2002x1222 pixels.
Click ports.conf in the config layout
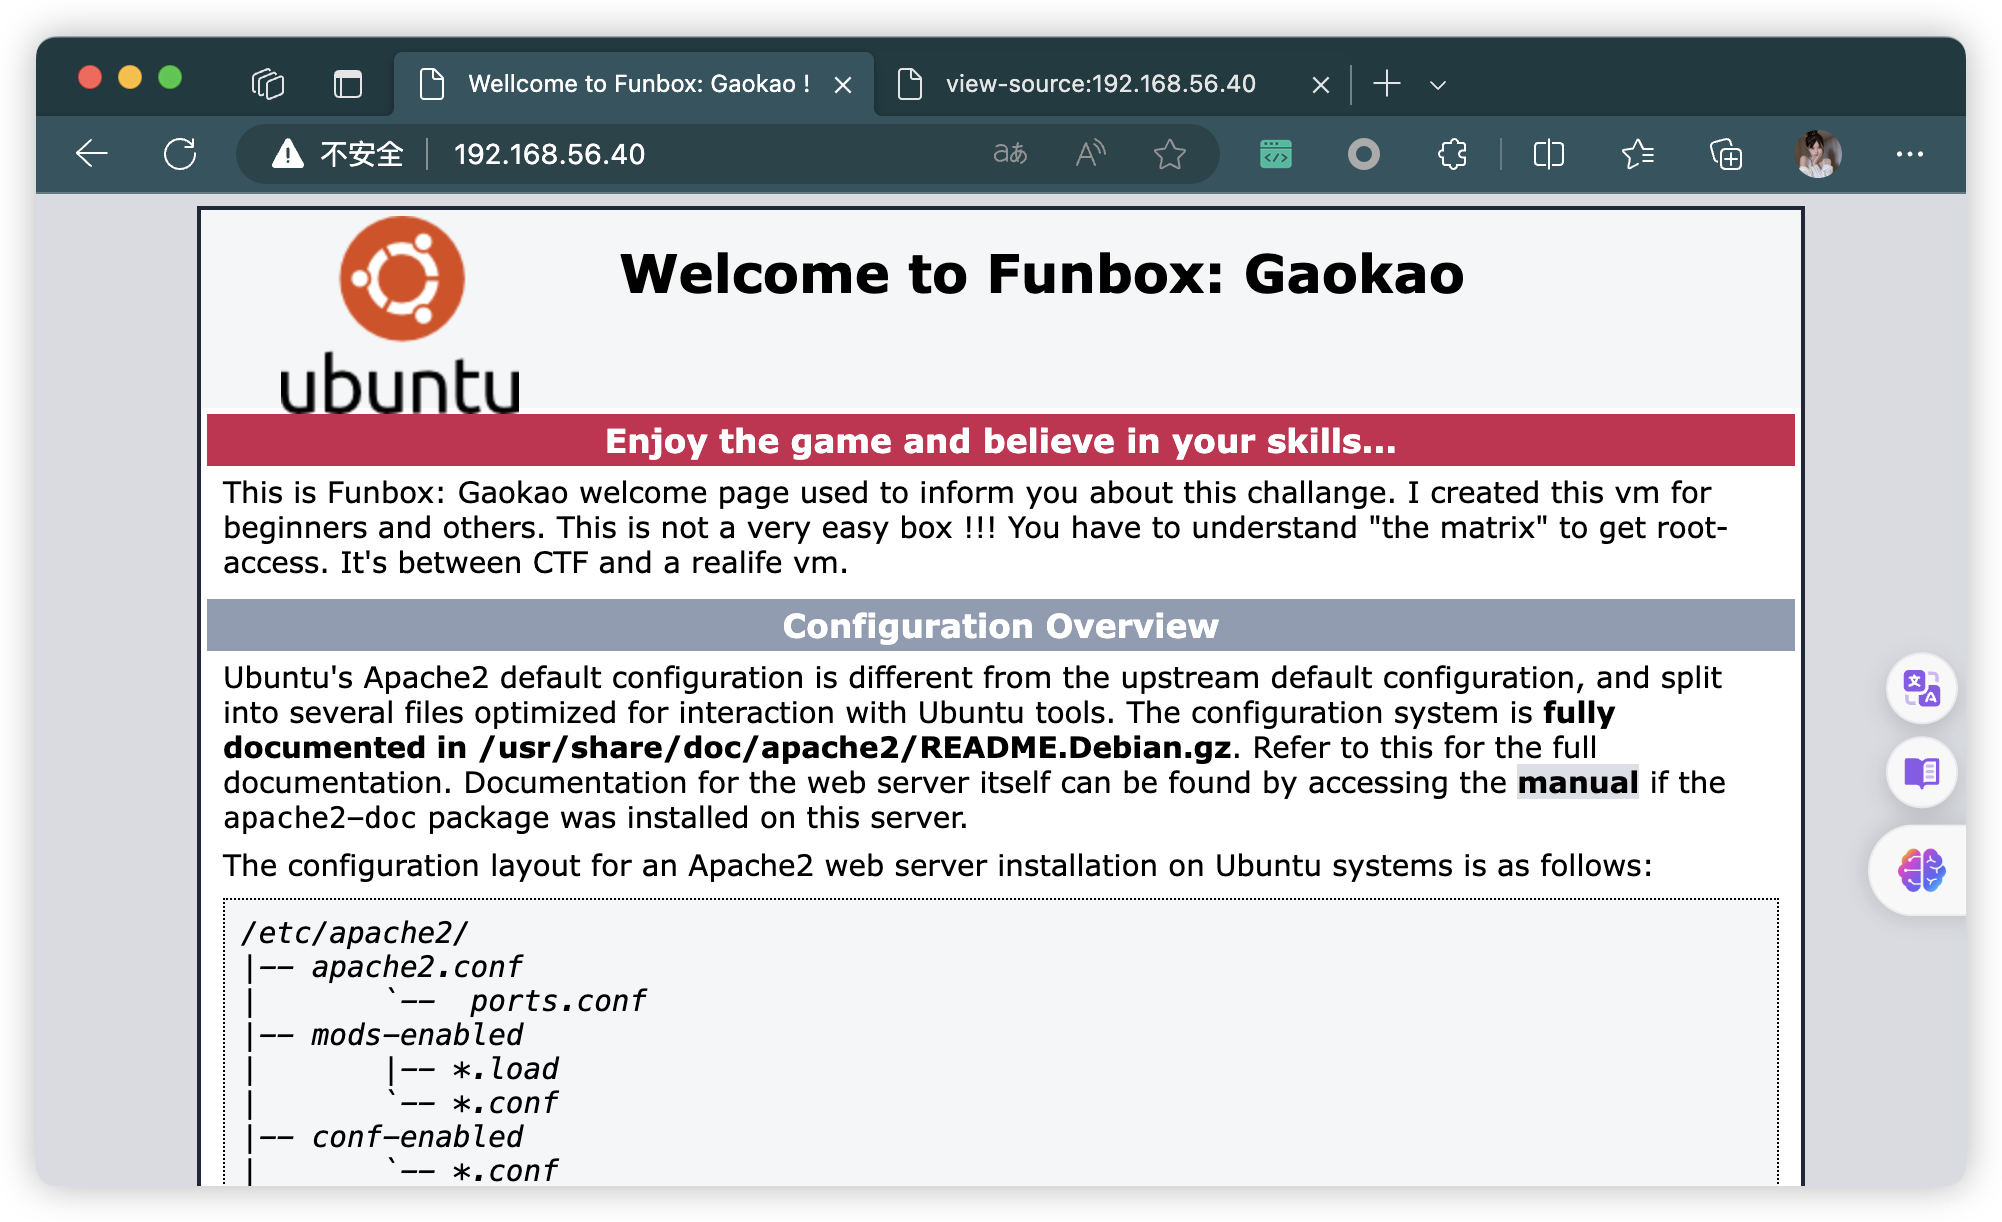coord(558,1001)
